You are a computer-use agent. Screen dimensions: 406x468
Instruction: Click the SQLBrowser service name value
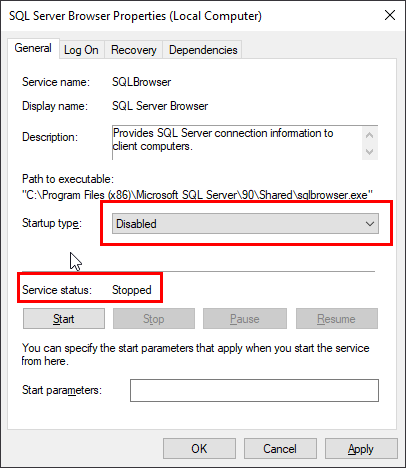click(142, 82)
